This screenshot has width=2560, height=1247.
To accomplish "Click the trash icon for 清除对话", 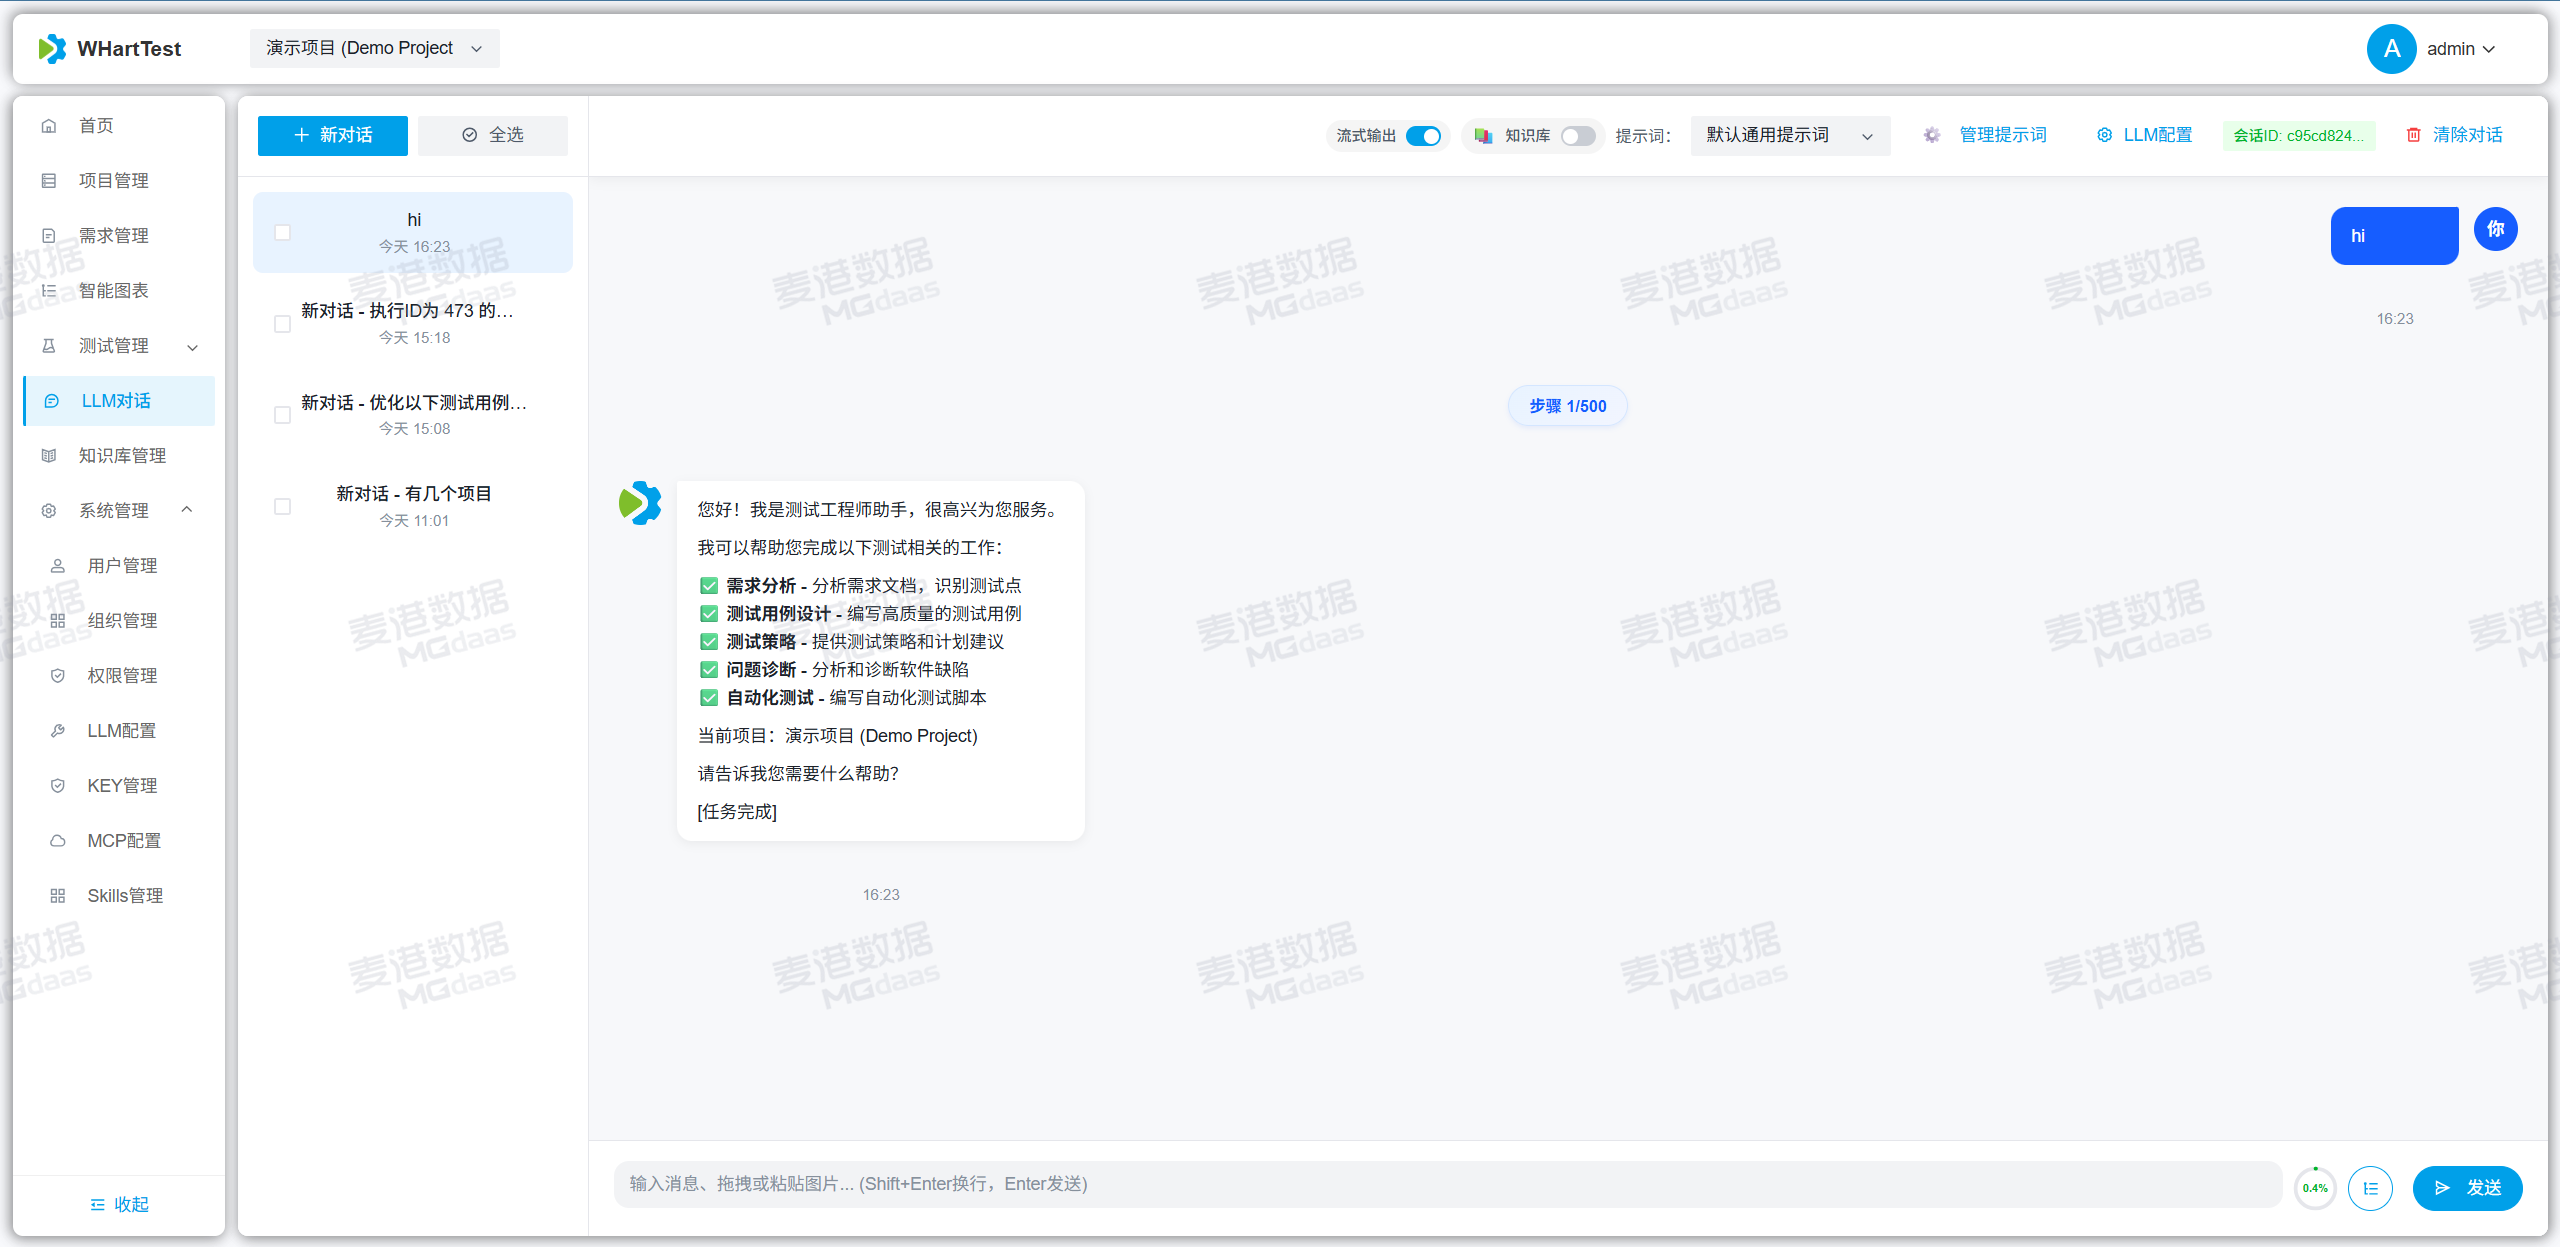I will [x=2413, y=135].
